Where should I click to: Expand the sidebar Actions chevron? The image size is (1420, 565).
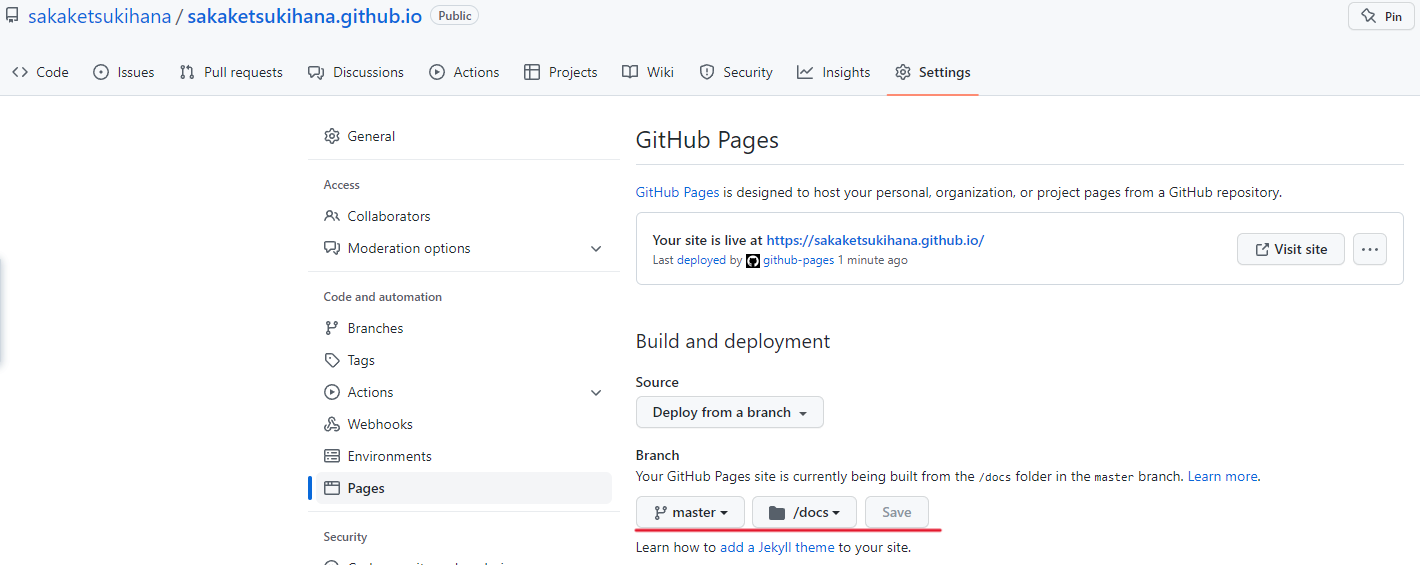tap(596, 392)
